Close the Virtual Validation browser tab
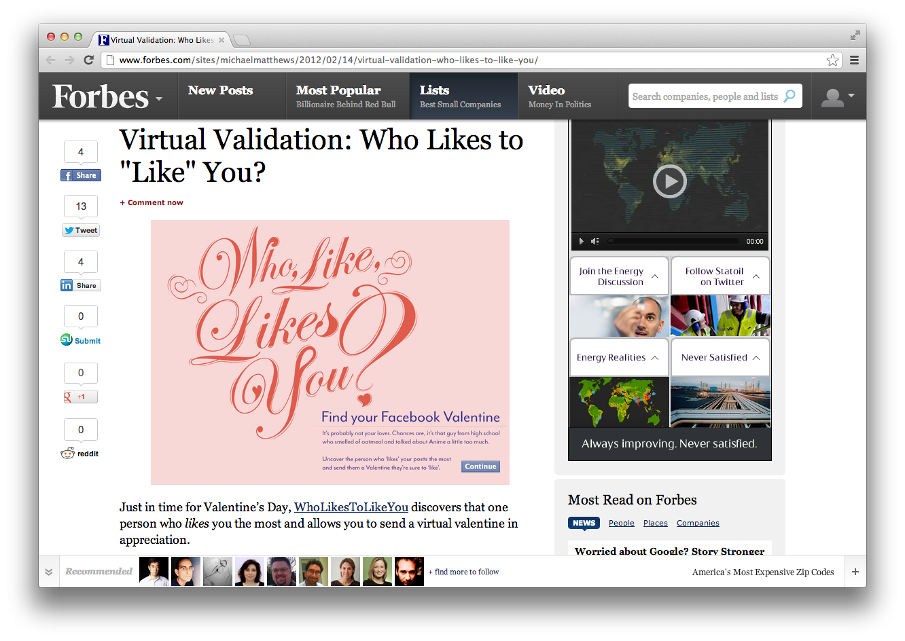This screenshot has width=905, height=641. [221, 40]
